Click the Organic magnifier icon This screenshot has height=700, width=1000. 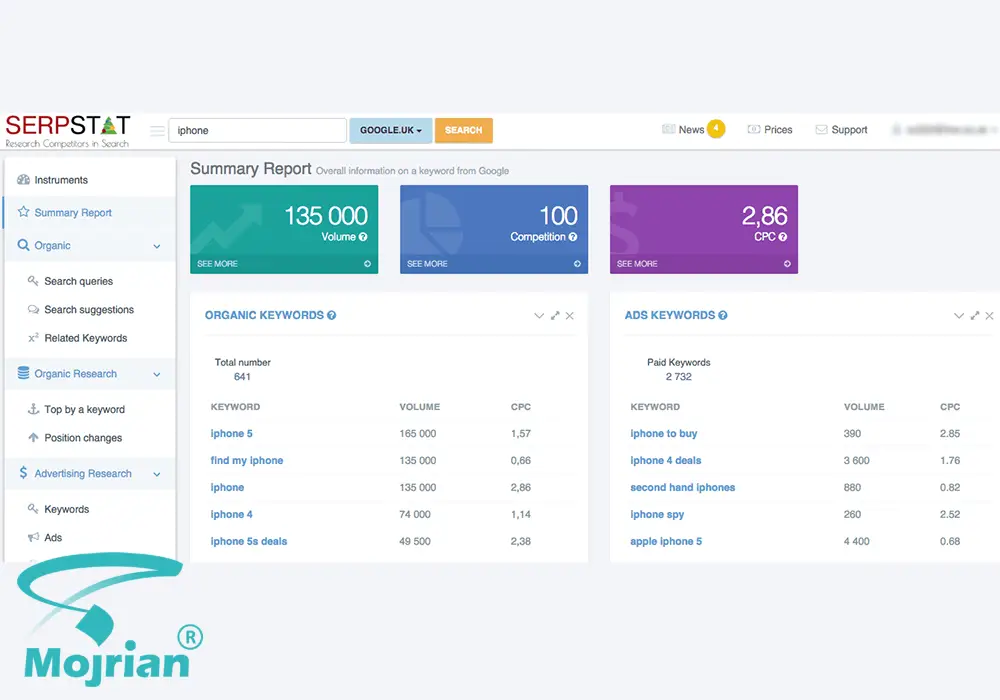tap(24, 245)
